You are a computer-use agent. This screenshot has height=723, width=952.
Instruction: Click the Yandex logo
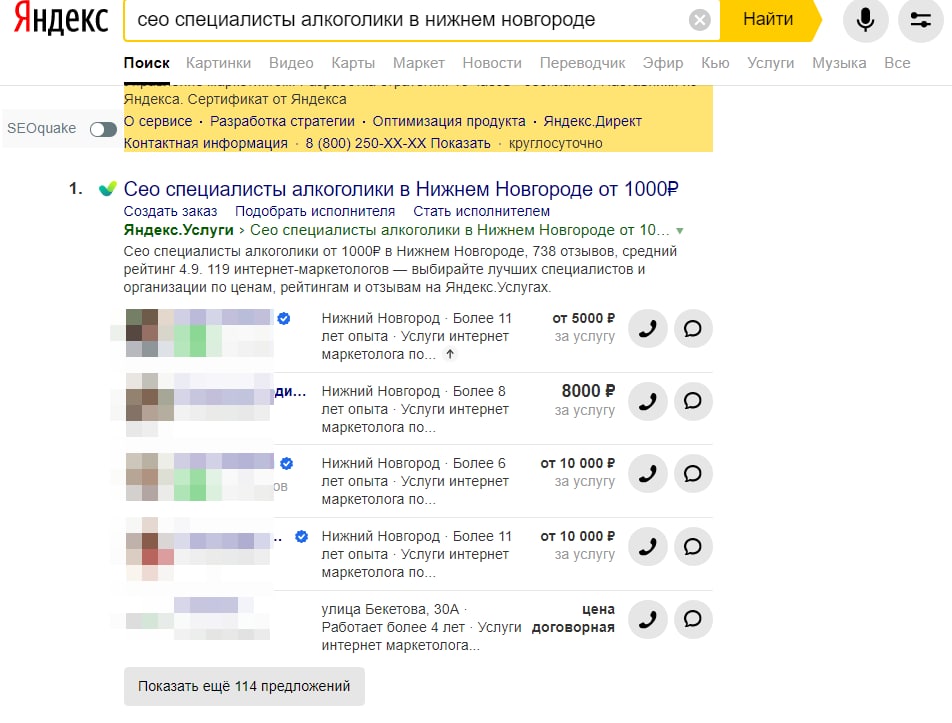click(x=61, y=19)
